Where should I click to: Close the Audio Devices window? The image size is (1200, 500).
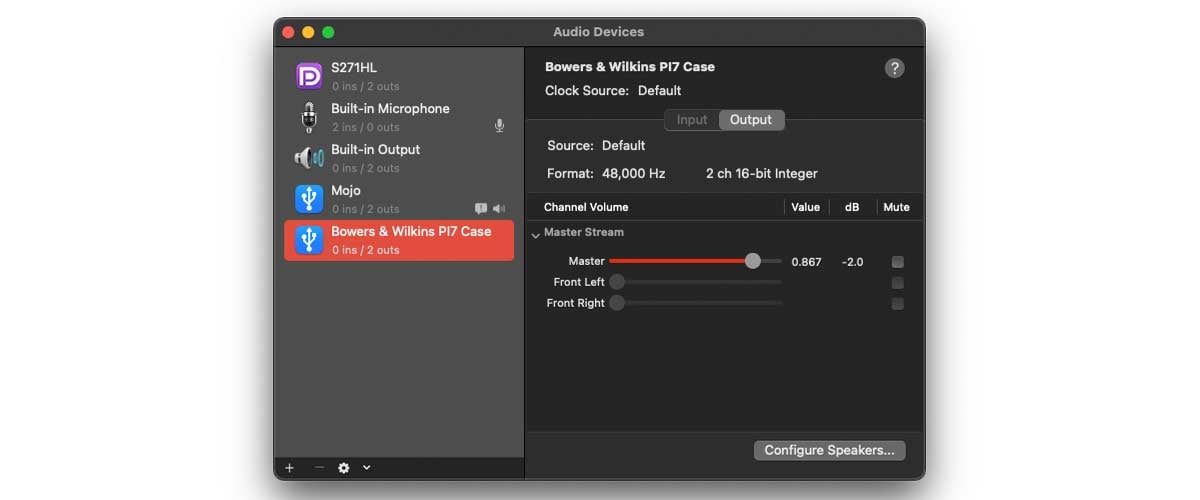[288, 32]
